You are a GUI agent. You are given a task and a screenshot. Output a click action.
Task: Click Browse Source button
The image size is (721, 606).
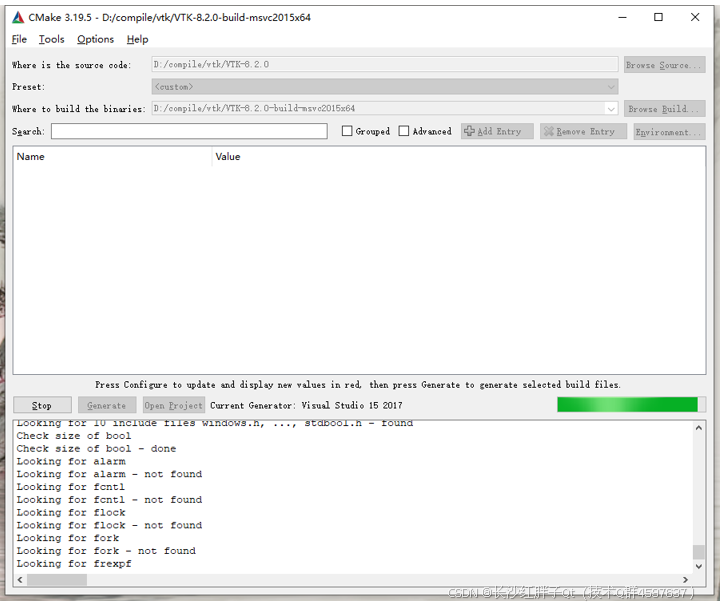coord(664,65)
